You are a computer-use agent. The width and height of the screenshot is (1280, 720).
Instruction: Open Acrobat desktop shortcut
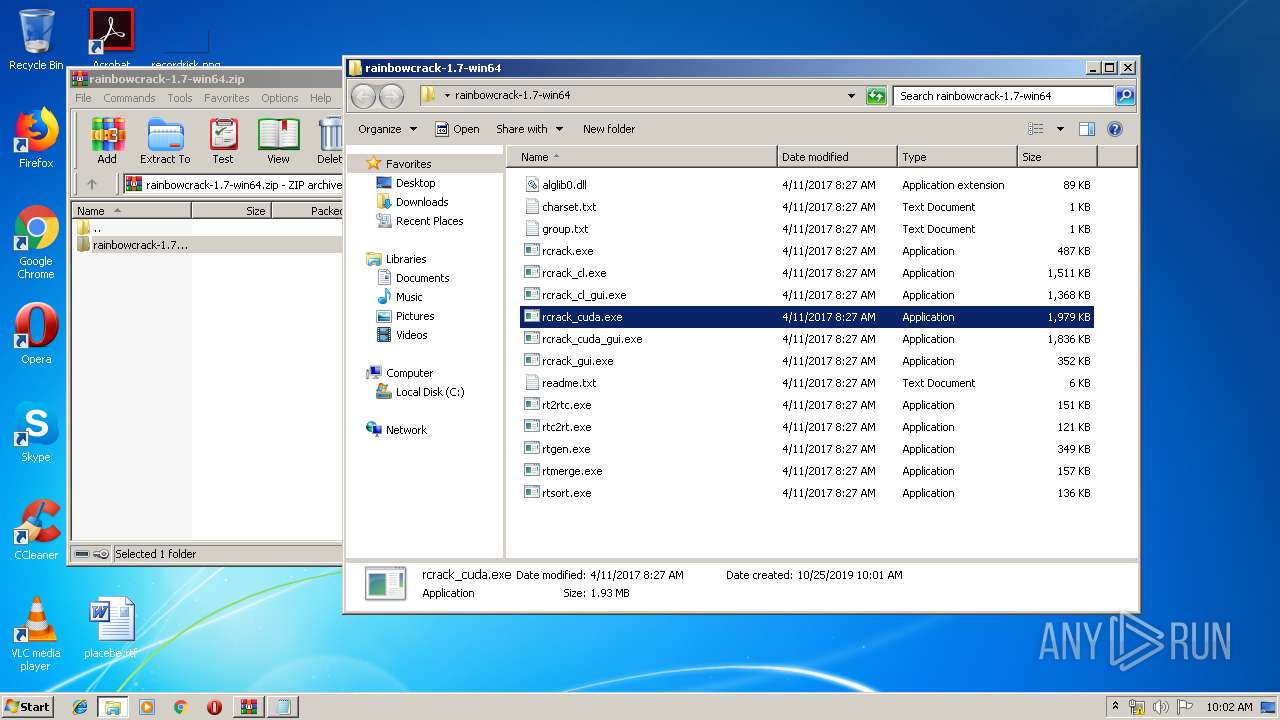click(x=111, y=40)
